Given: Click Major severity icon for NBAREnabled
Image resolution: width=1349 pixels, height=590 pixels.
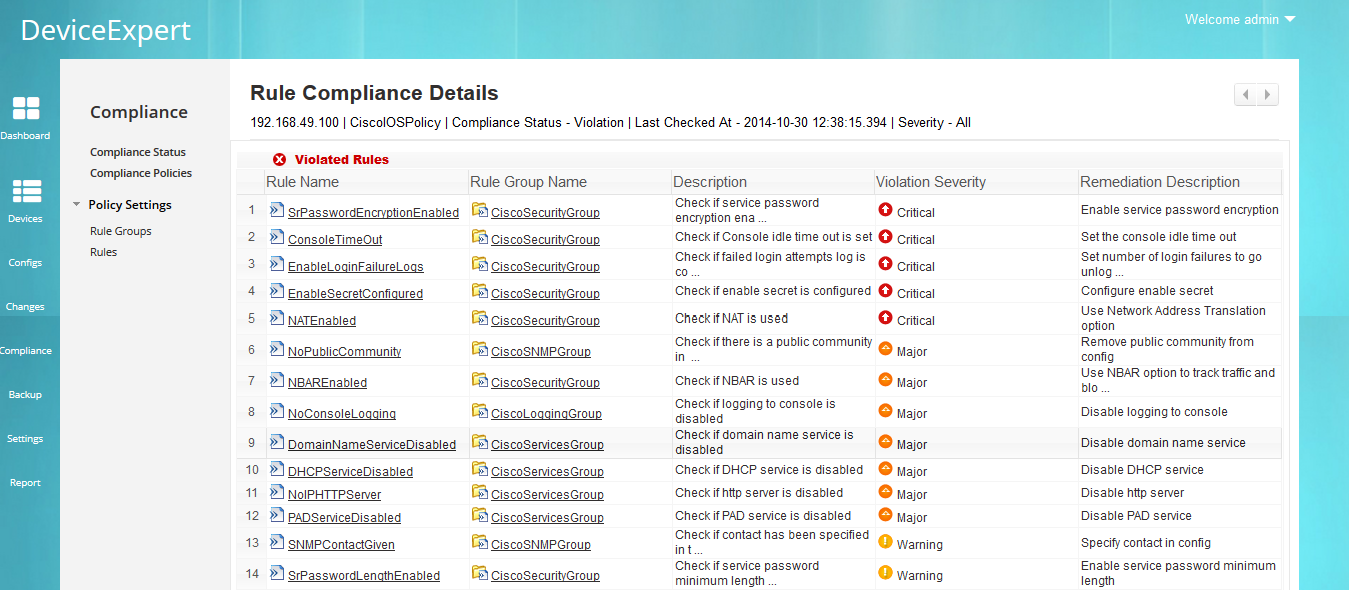Looking at the screenshot, I should [885, 380].
